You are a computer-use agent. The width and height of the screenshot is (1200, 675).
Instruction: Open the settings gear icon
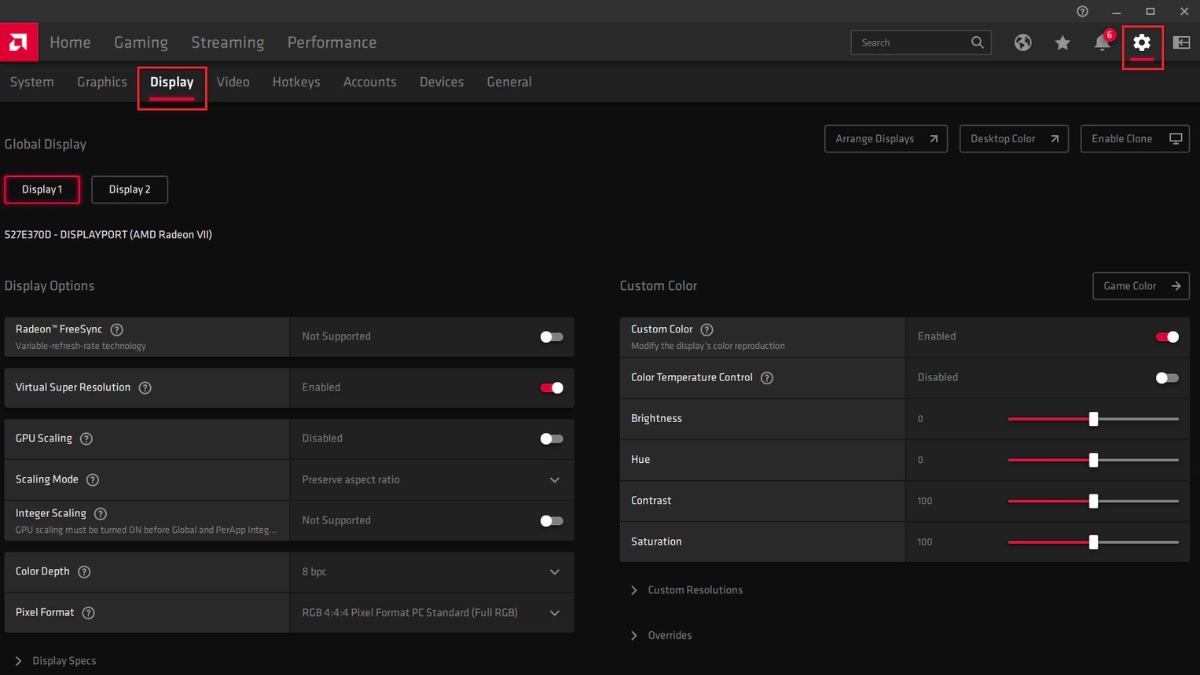1142,43
